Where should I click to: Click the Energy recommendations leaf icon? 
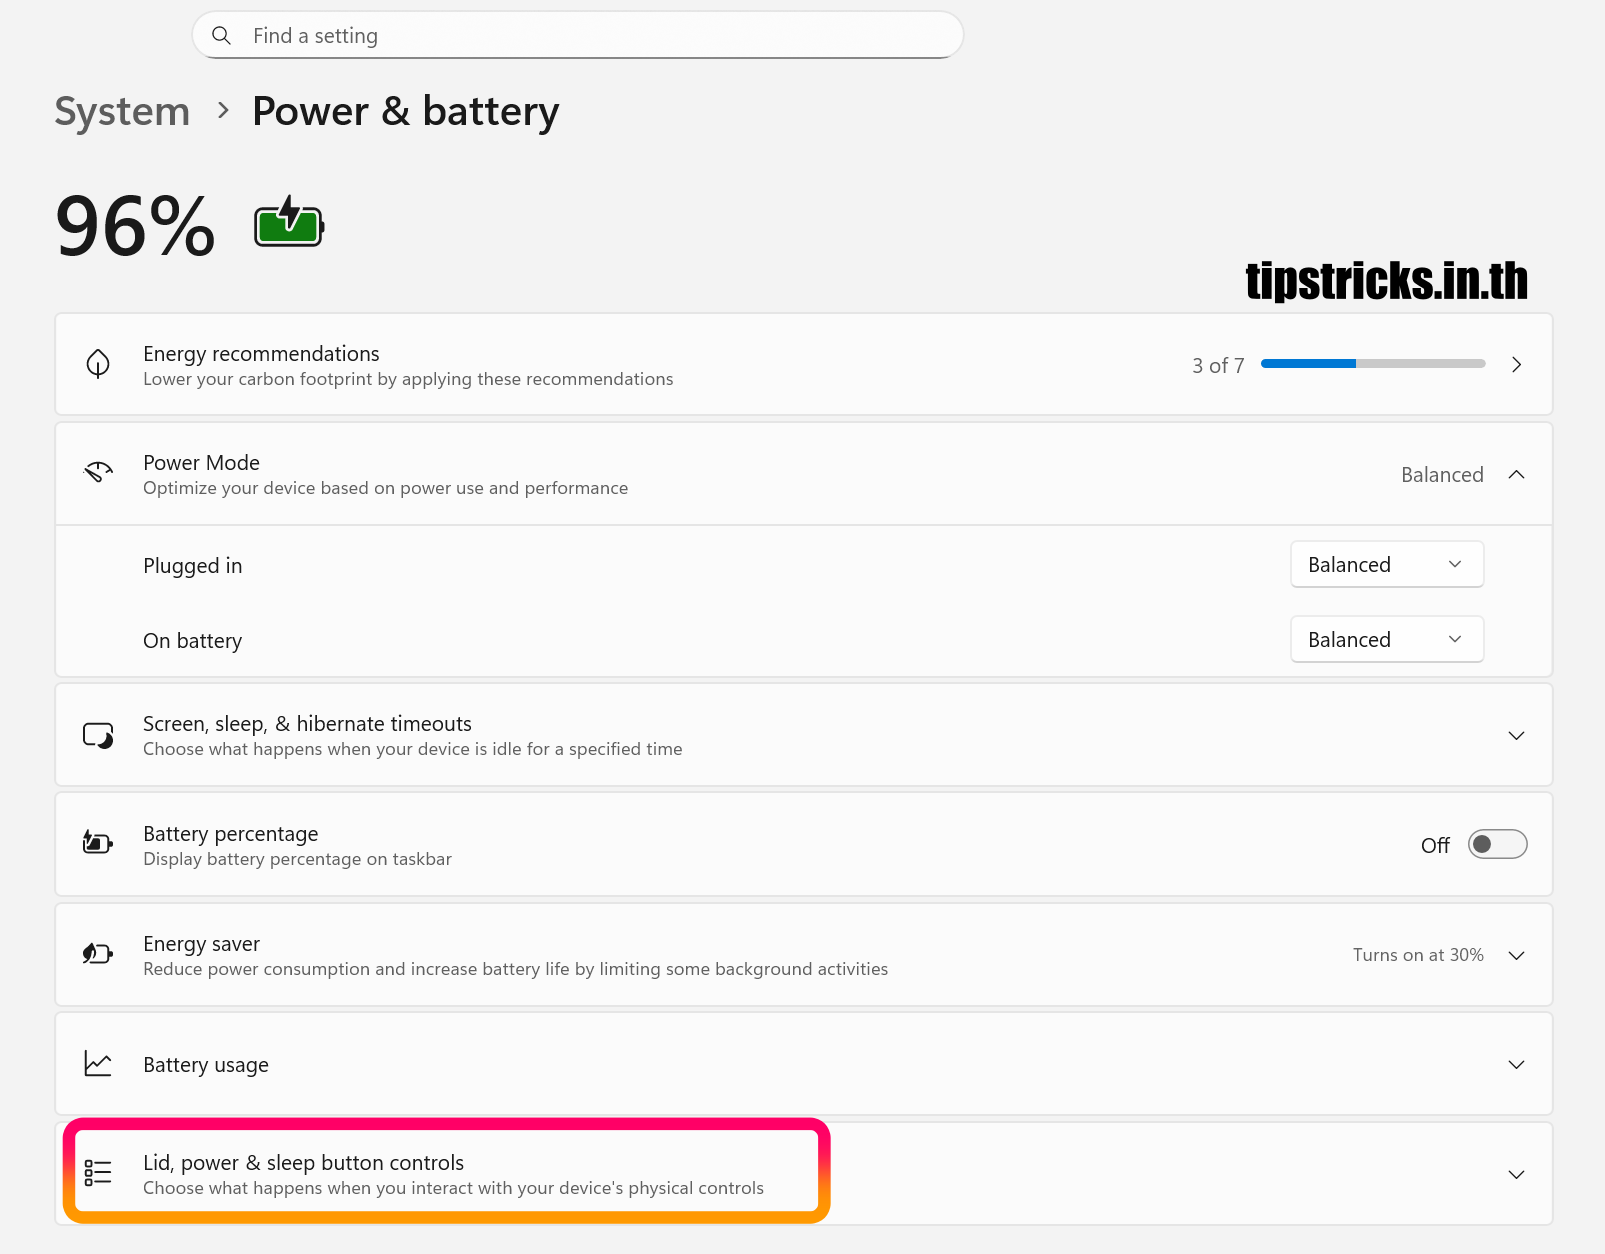[x=98, y=364]
